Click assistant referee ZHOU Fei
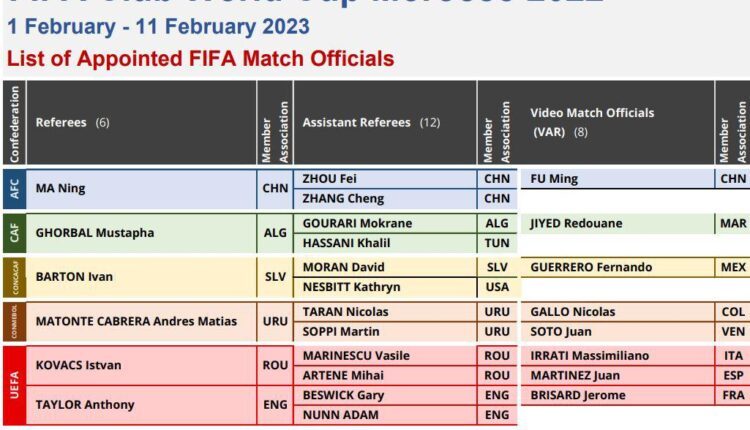Viewport: 750px width, 430px height. (330, 179)
